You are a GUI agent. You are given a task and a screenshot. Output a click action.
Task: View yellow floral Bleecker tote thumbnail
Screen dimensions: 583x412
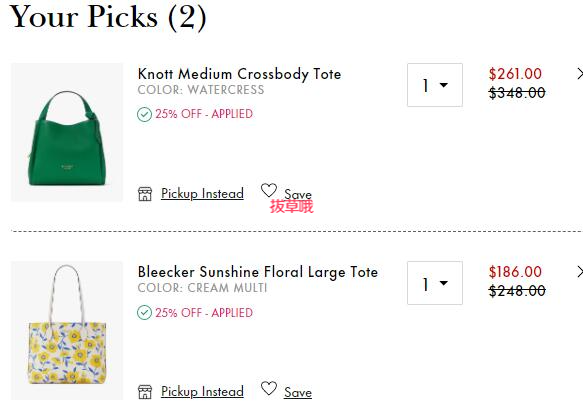(x=67, y=330)
